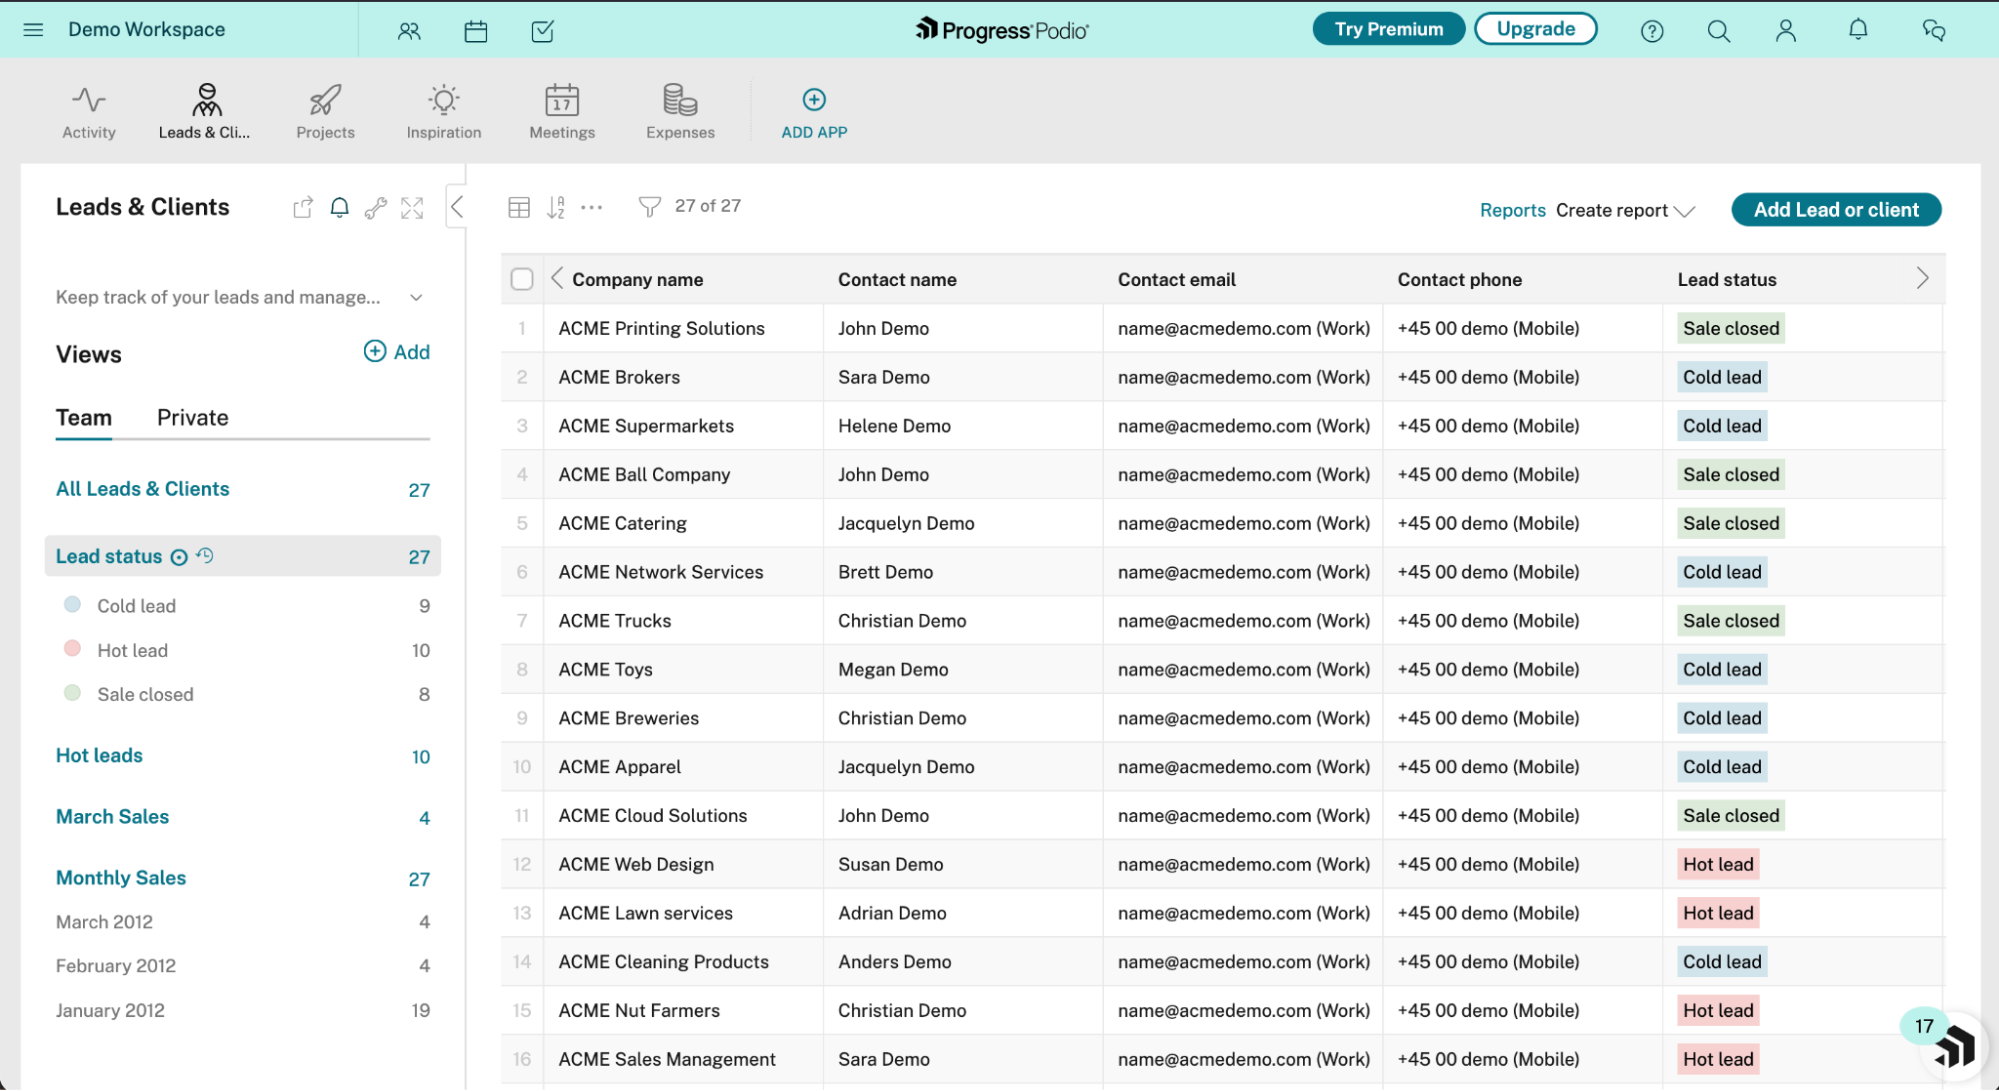Expand the app description chevron

(417, 297)
